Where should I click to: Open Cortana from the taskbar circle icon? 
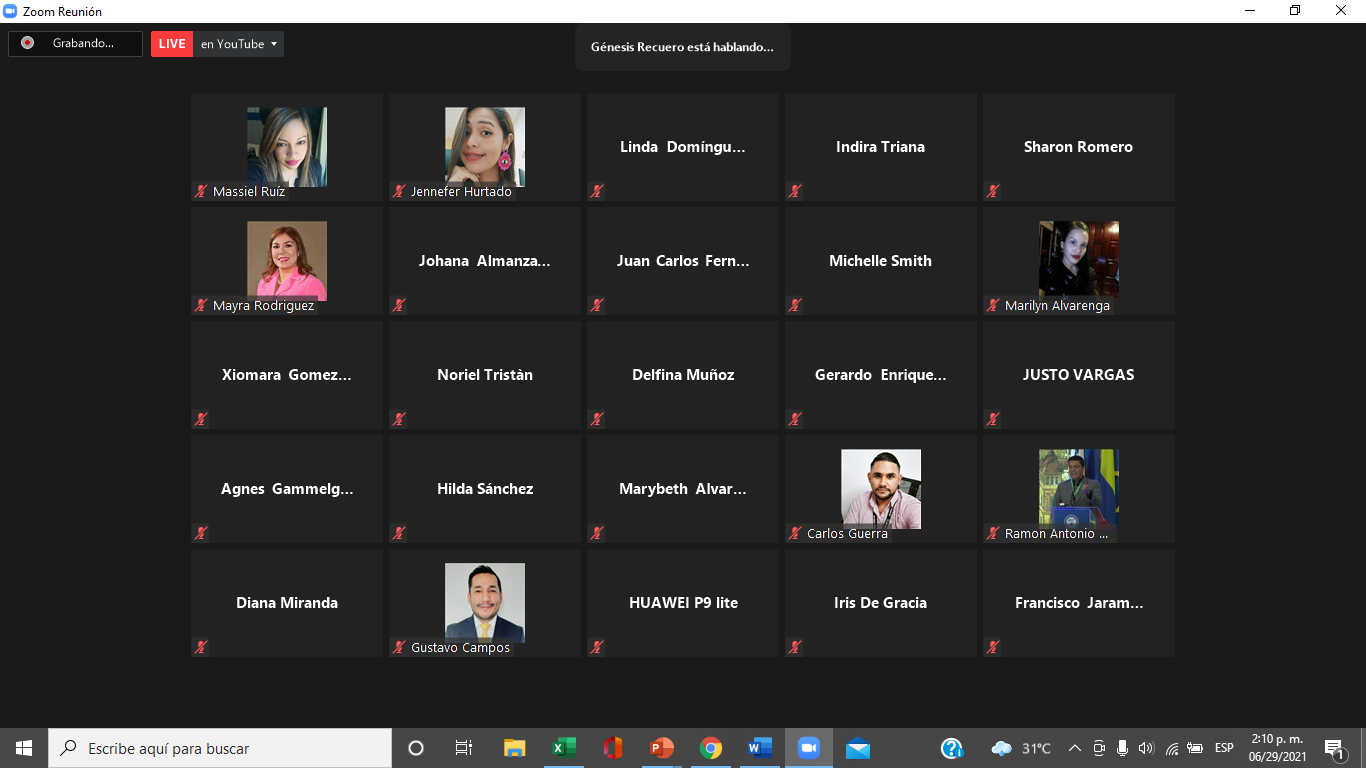[416, 748]
